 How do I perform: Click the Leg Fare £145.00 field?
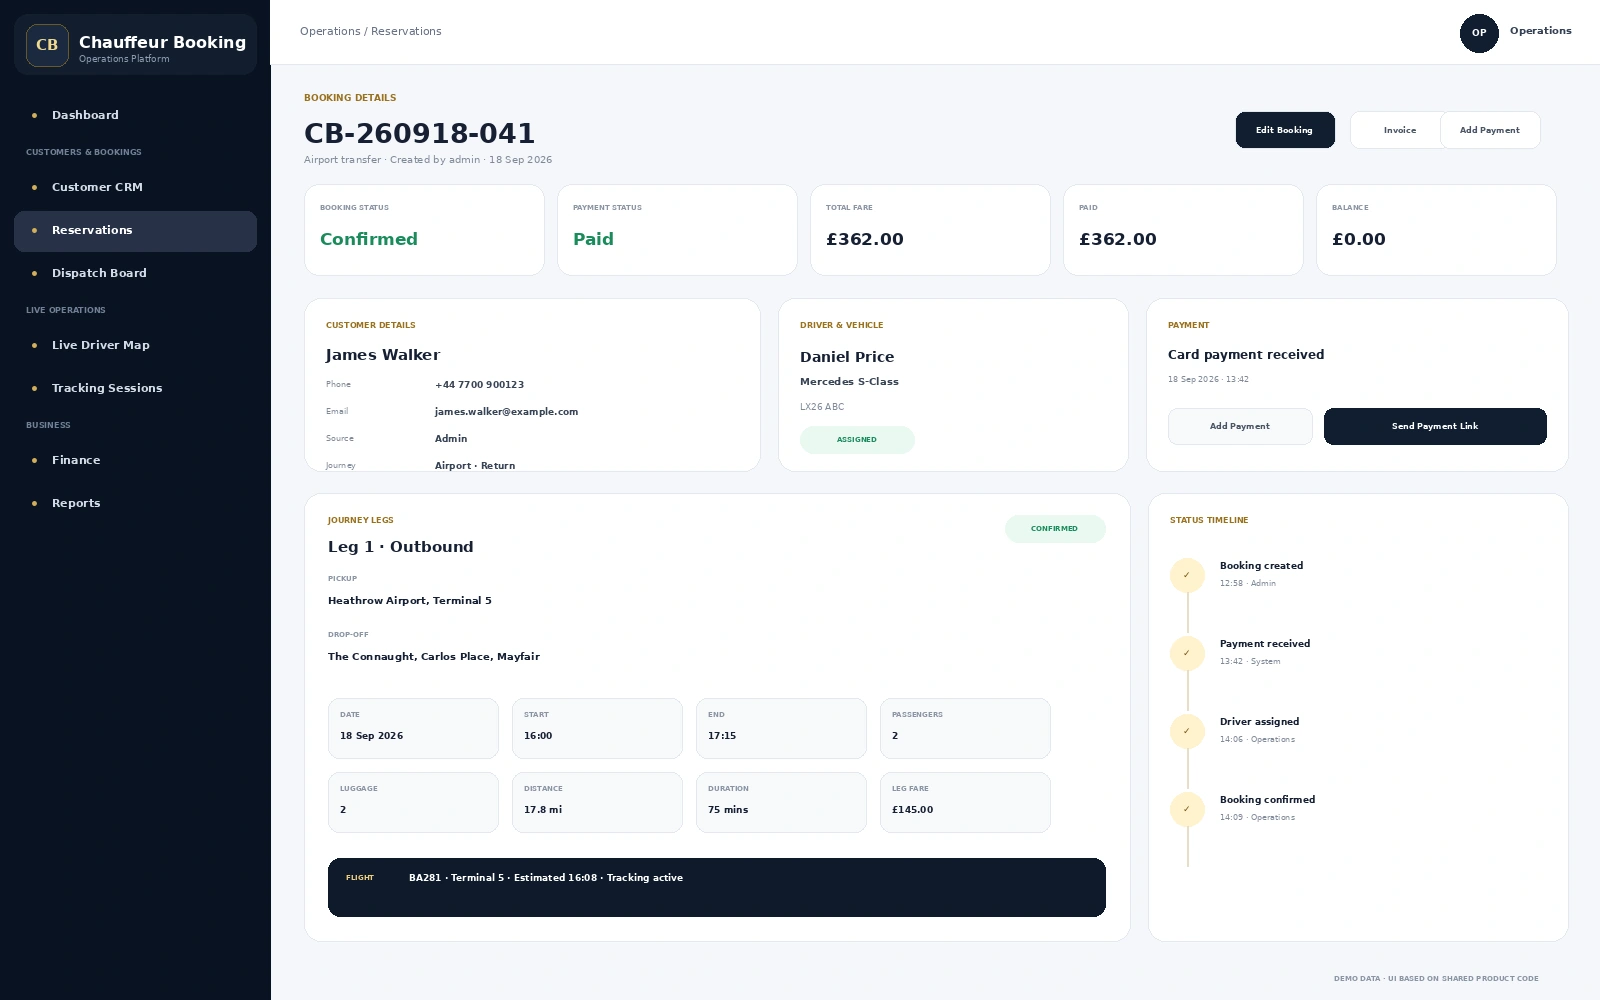[965, 802]
